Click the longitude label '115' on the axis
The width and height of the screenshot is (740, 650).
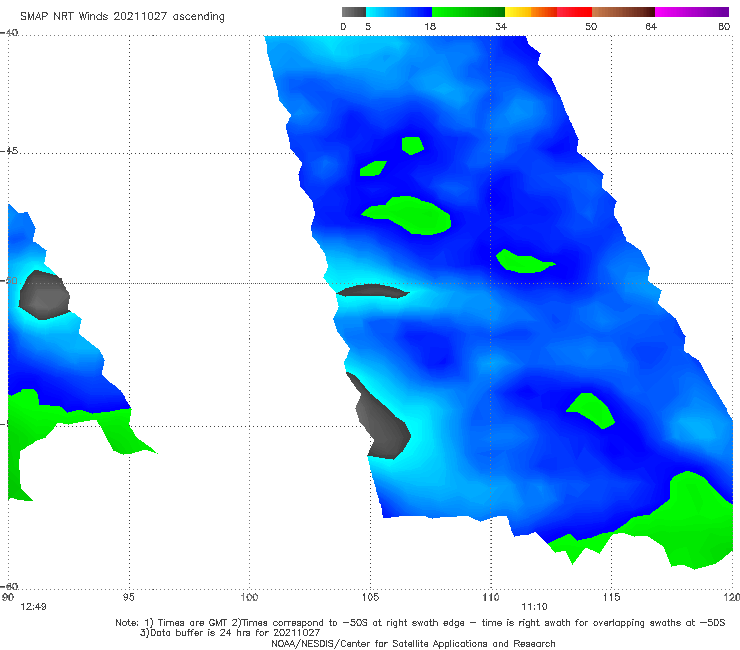[612, 598]
